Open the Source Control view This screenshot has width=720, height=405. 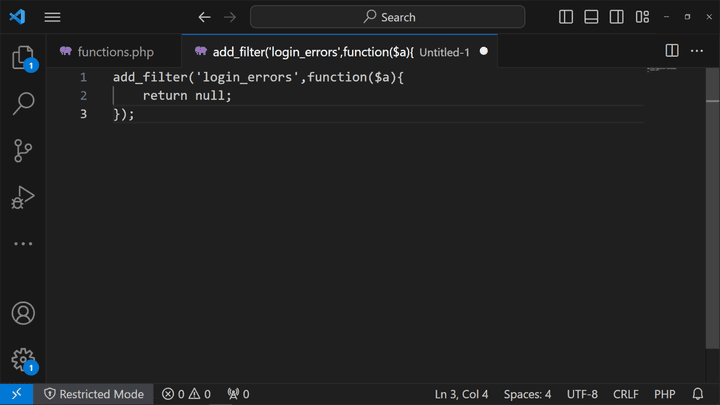click(x=23, y=151)
